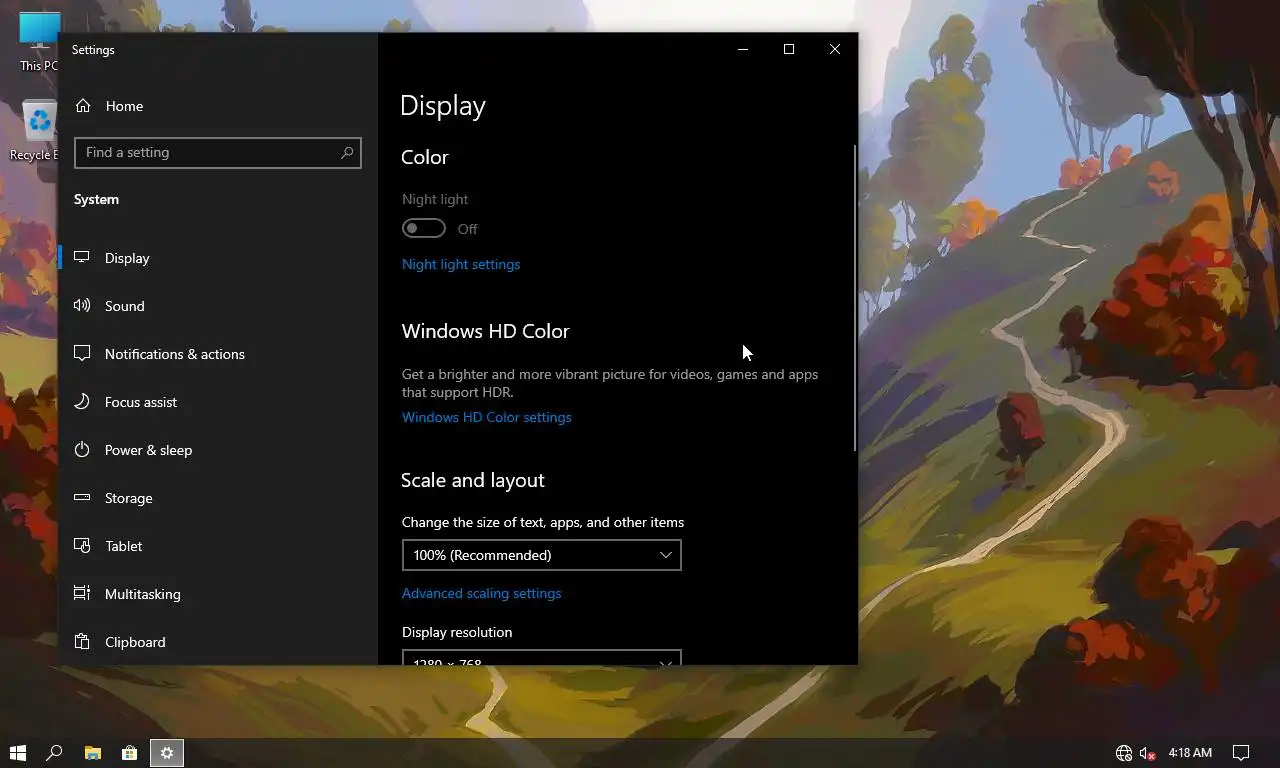Toggle the Night light switch

click(x=424, y=229)
